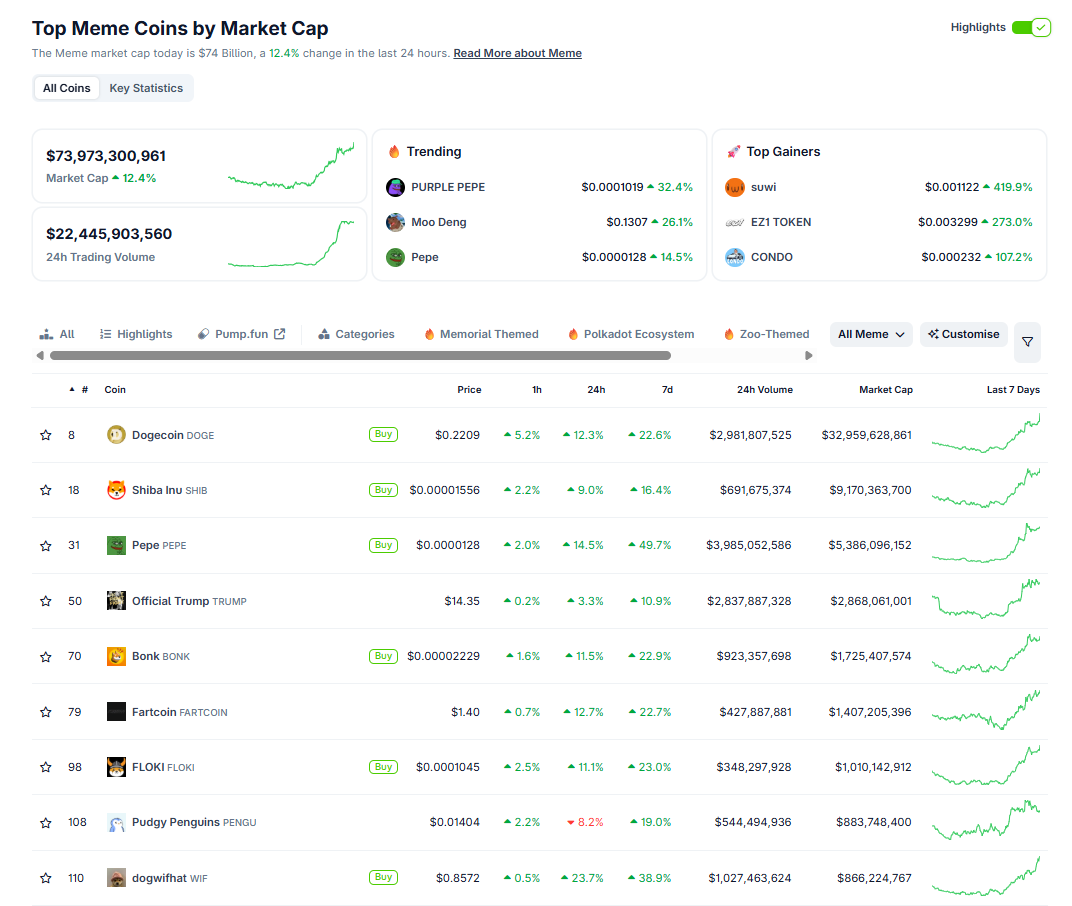Toggle the Highlights switch off
Viewport: 1072px width, 906px height.
click(x=1032, y=27)
